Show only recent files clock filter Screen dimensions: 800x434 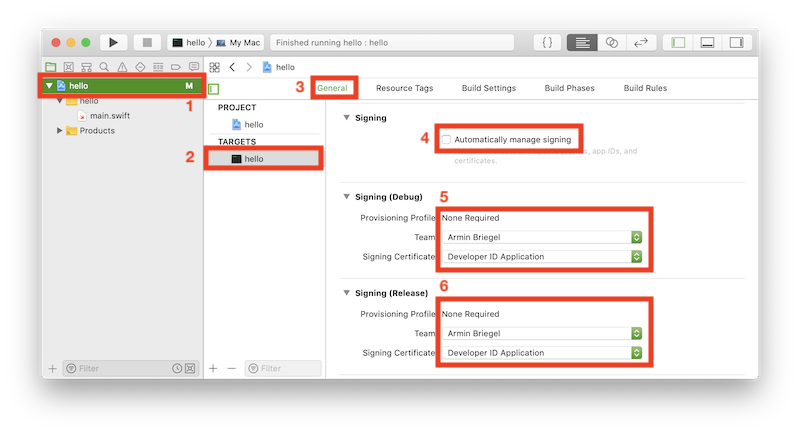pos(177,368)
